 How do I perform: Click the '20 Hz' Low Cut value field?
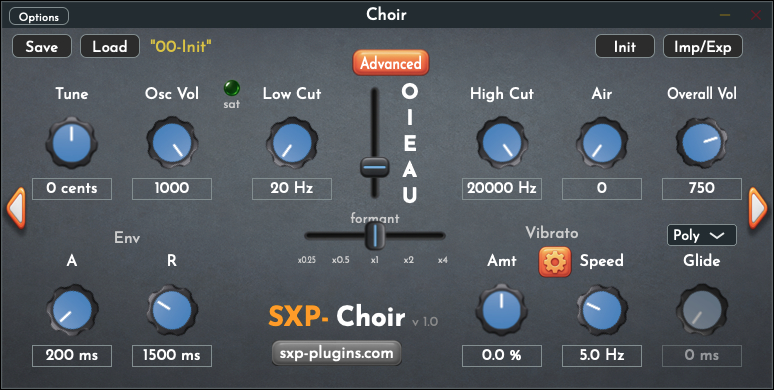[292, 189]
